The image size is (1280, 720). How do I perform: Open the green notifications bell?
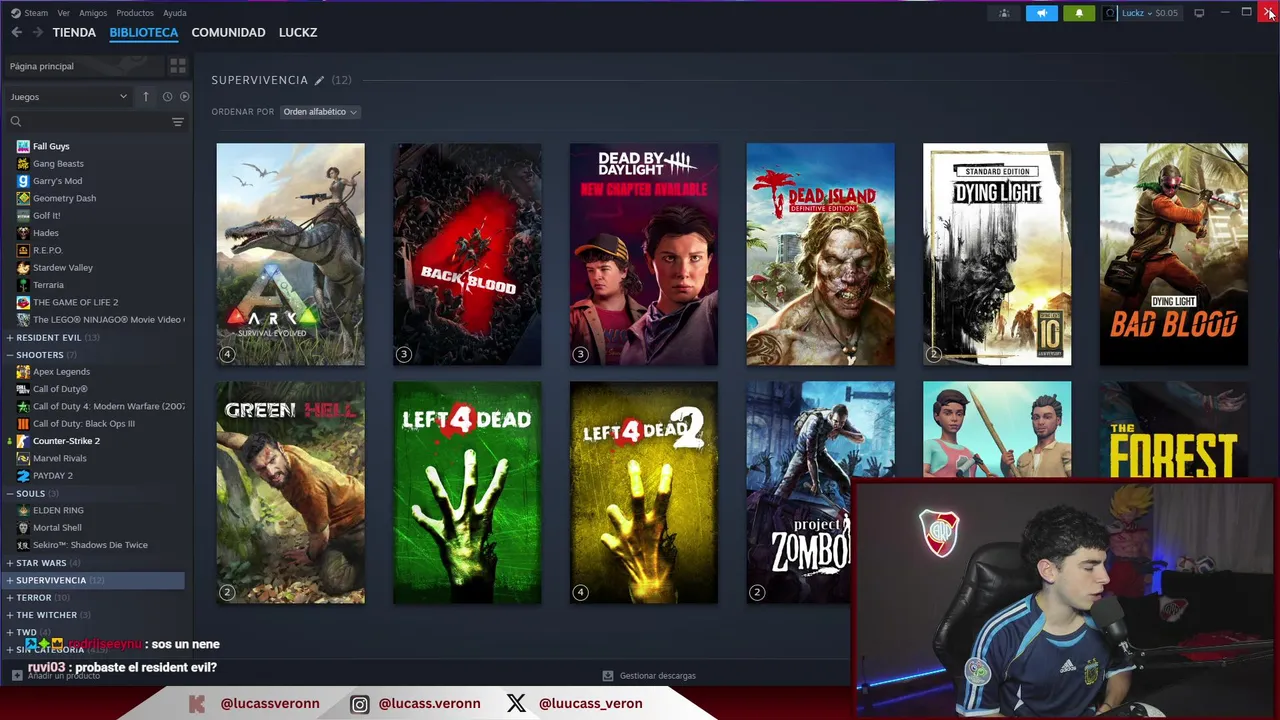pyautogui.click(x=1079, y=13)
